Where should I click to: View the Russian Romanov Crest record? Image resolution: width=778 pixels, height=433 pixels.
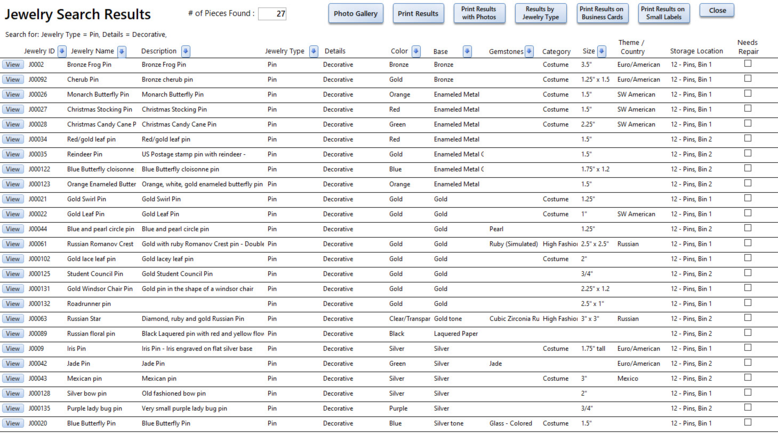pyautogui.click(x=12, y=244)
